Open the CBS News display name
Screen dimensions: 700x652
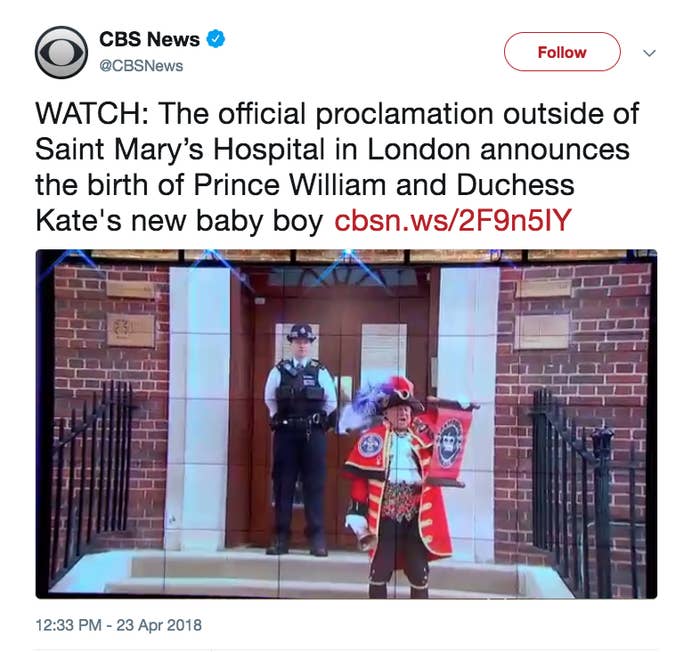149,39
